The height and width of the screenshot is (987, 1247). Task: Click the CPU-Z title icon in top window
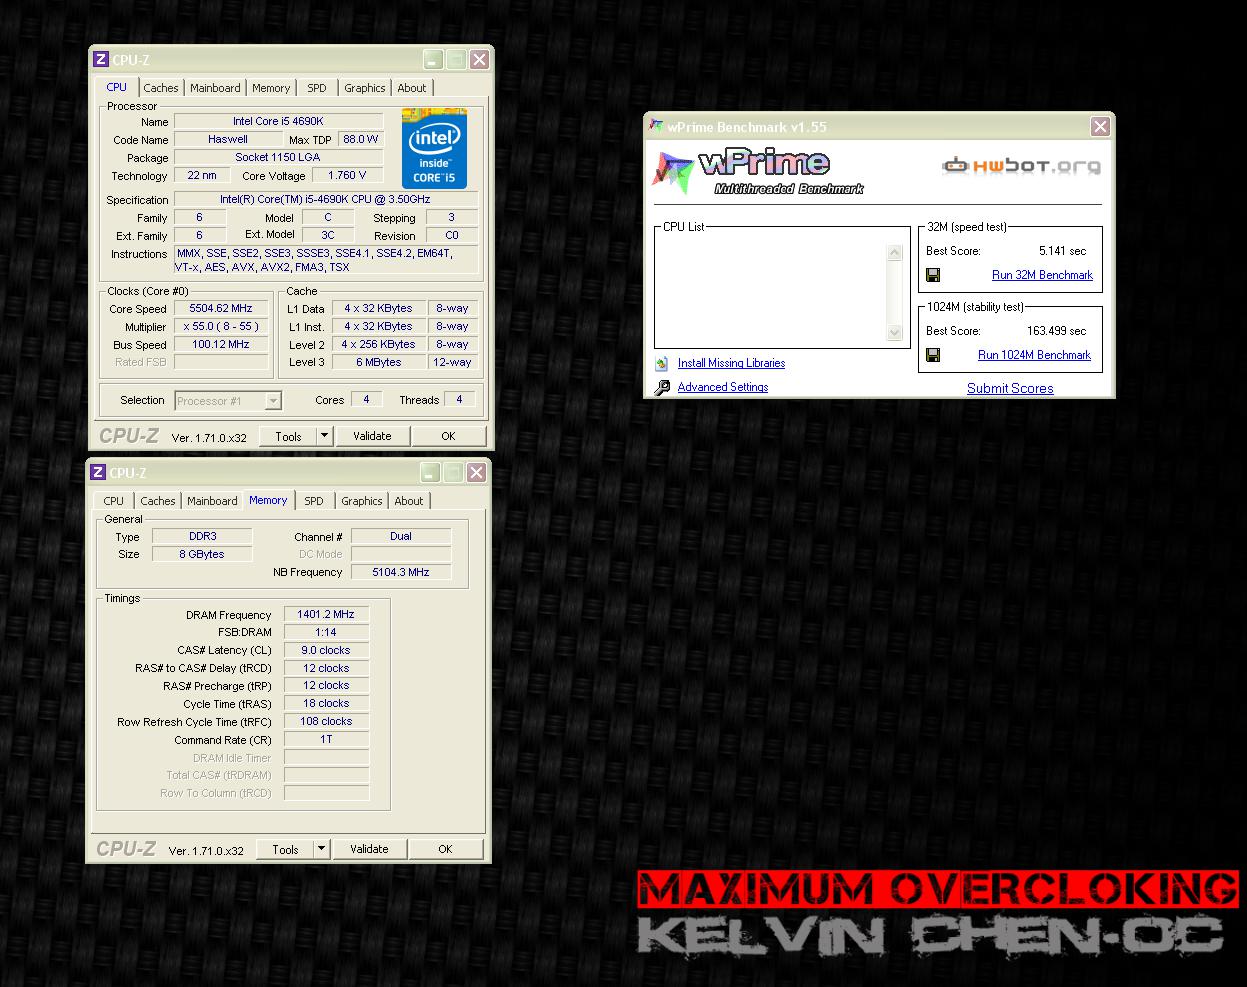coord(100,60)
